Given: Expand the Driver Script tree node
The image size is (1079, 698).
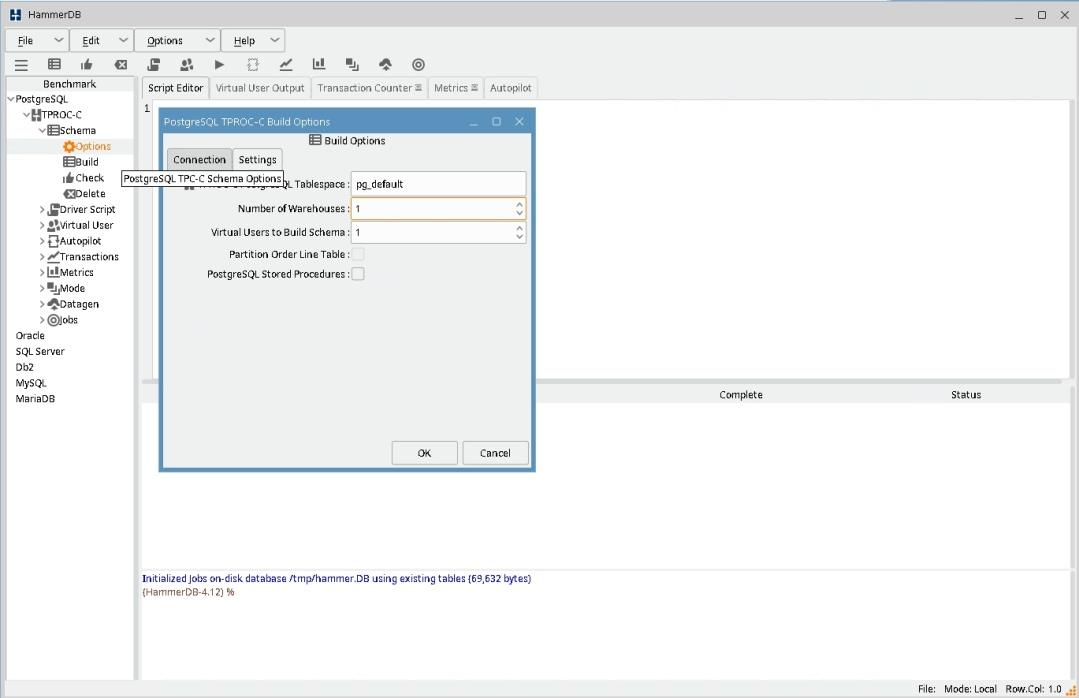Looking at the screenshot, I should click(x=42, y=210).
